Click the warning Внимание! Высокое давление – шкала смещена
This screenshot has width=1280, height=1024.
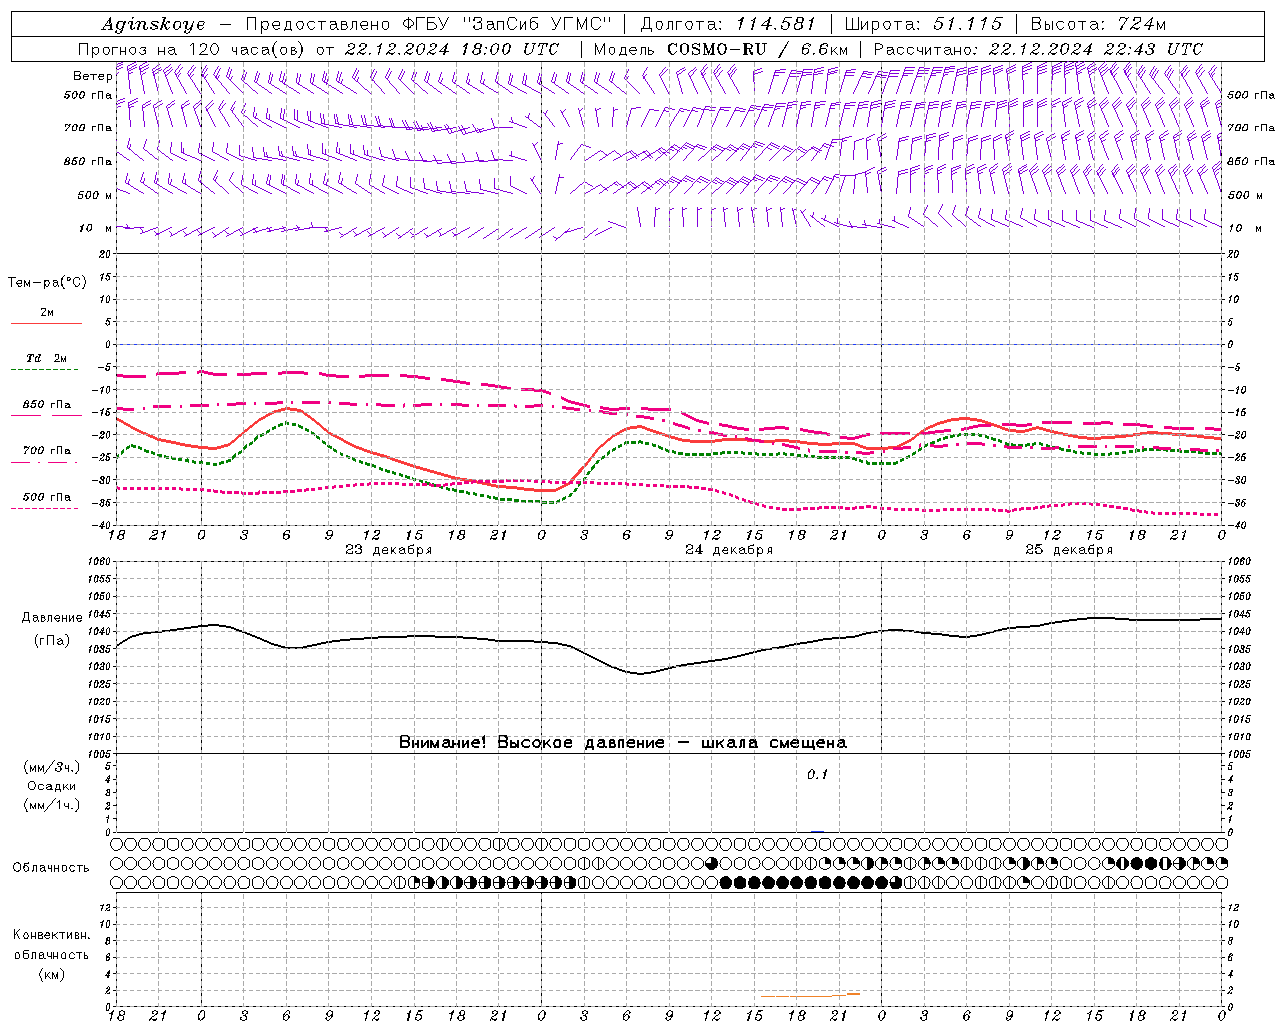tap(622, 743)
